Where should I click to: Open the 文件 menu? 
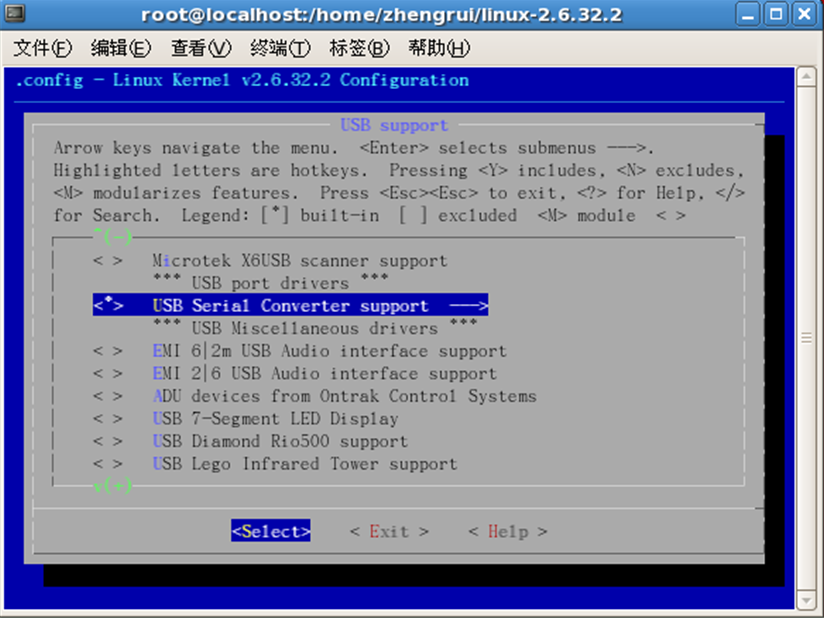(x=42, y=47)
